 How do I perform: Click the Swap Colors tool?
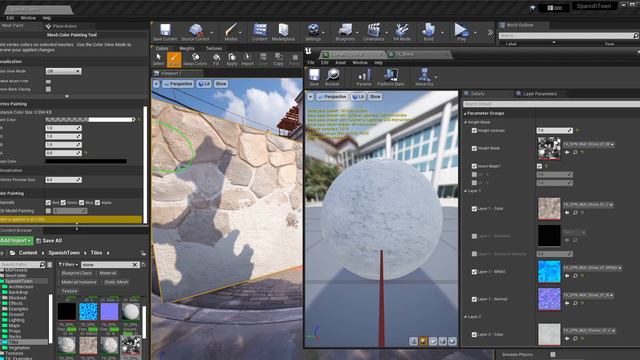[x=195, y=59]
